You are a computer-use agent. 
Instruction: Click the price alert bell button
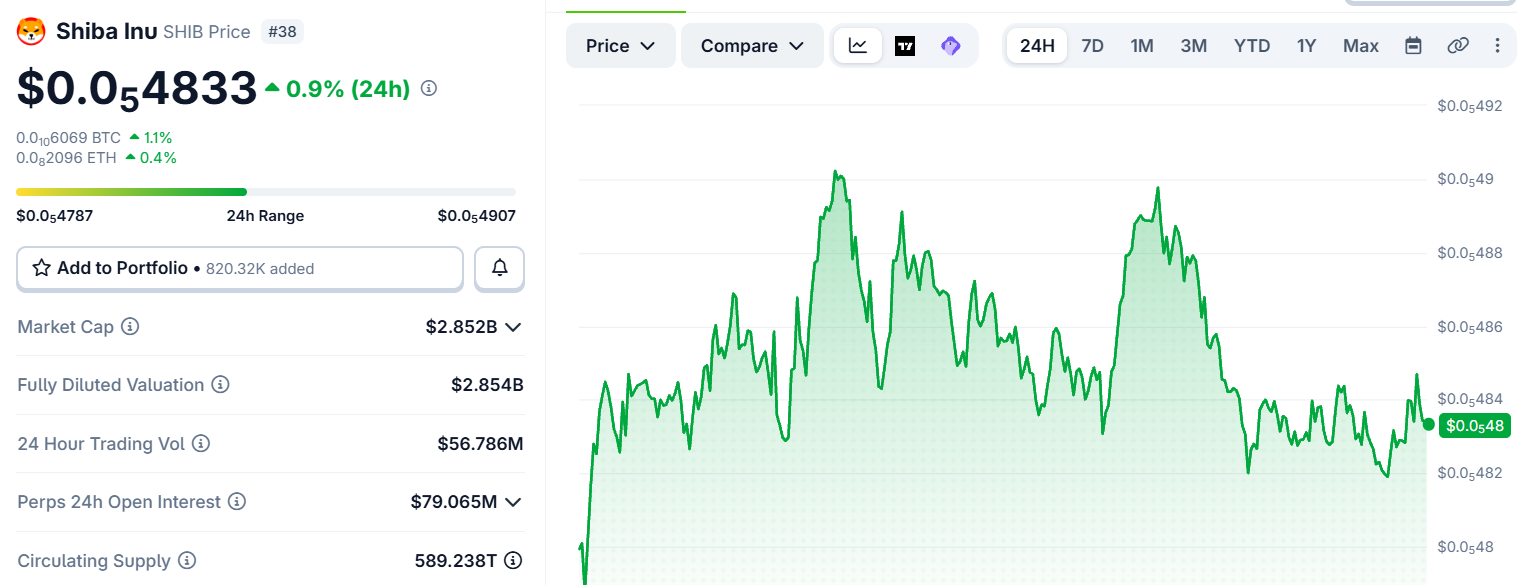pyautogui.click(x=499, y=268)
